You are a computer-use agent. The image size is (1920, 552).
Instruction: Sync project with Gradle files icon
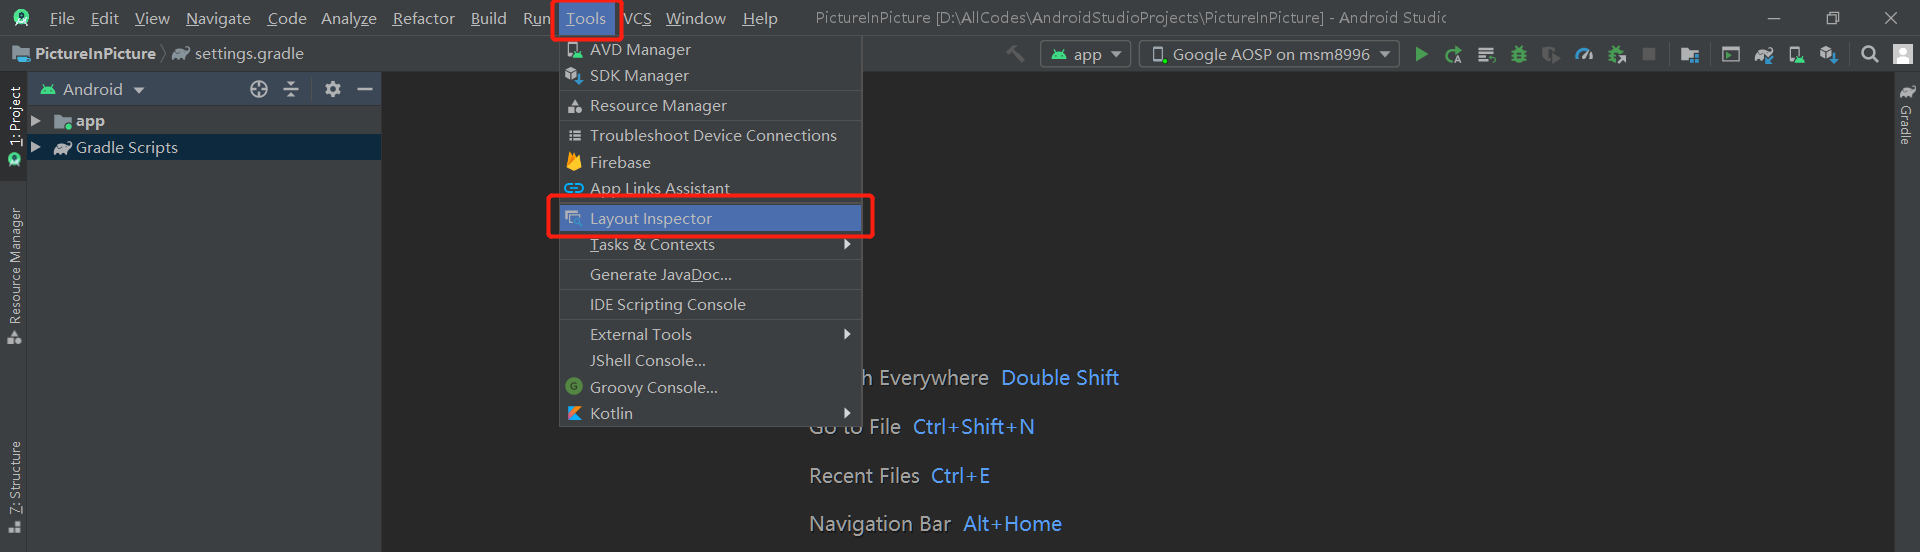[x=1764, y=54]
